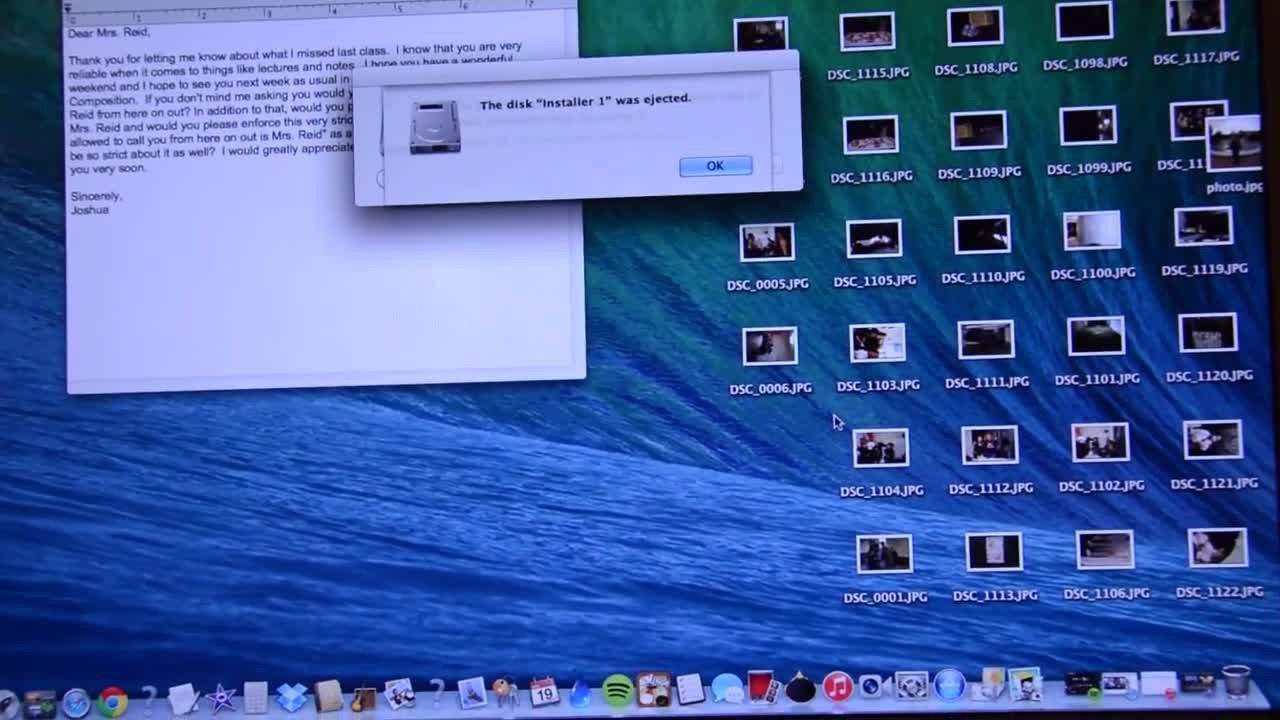Viewport: 1280px width, 720px height.
Task: Open iMovie star icon in the Dock
Action: [221, 699]
